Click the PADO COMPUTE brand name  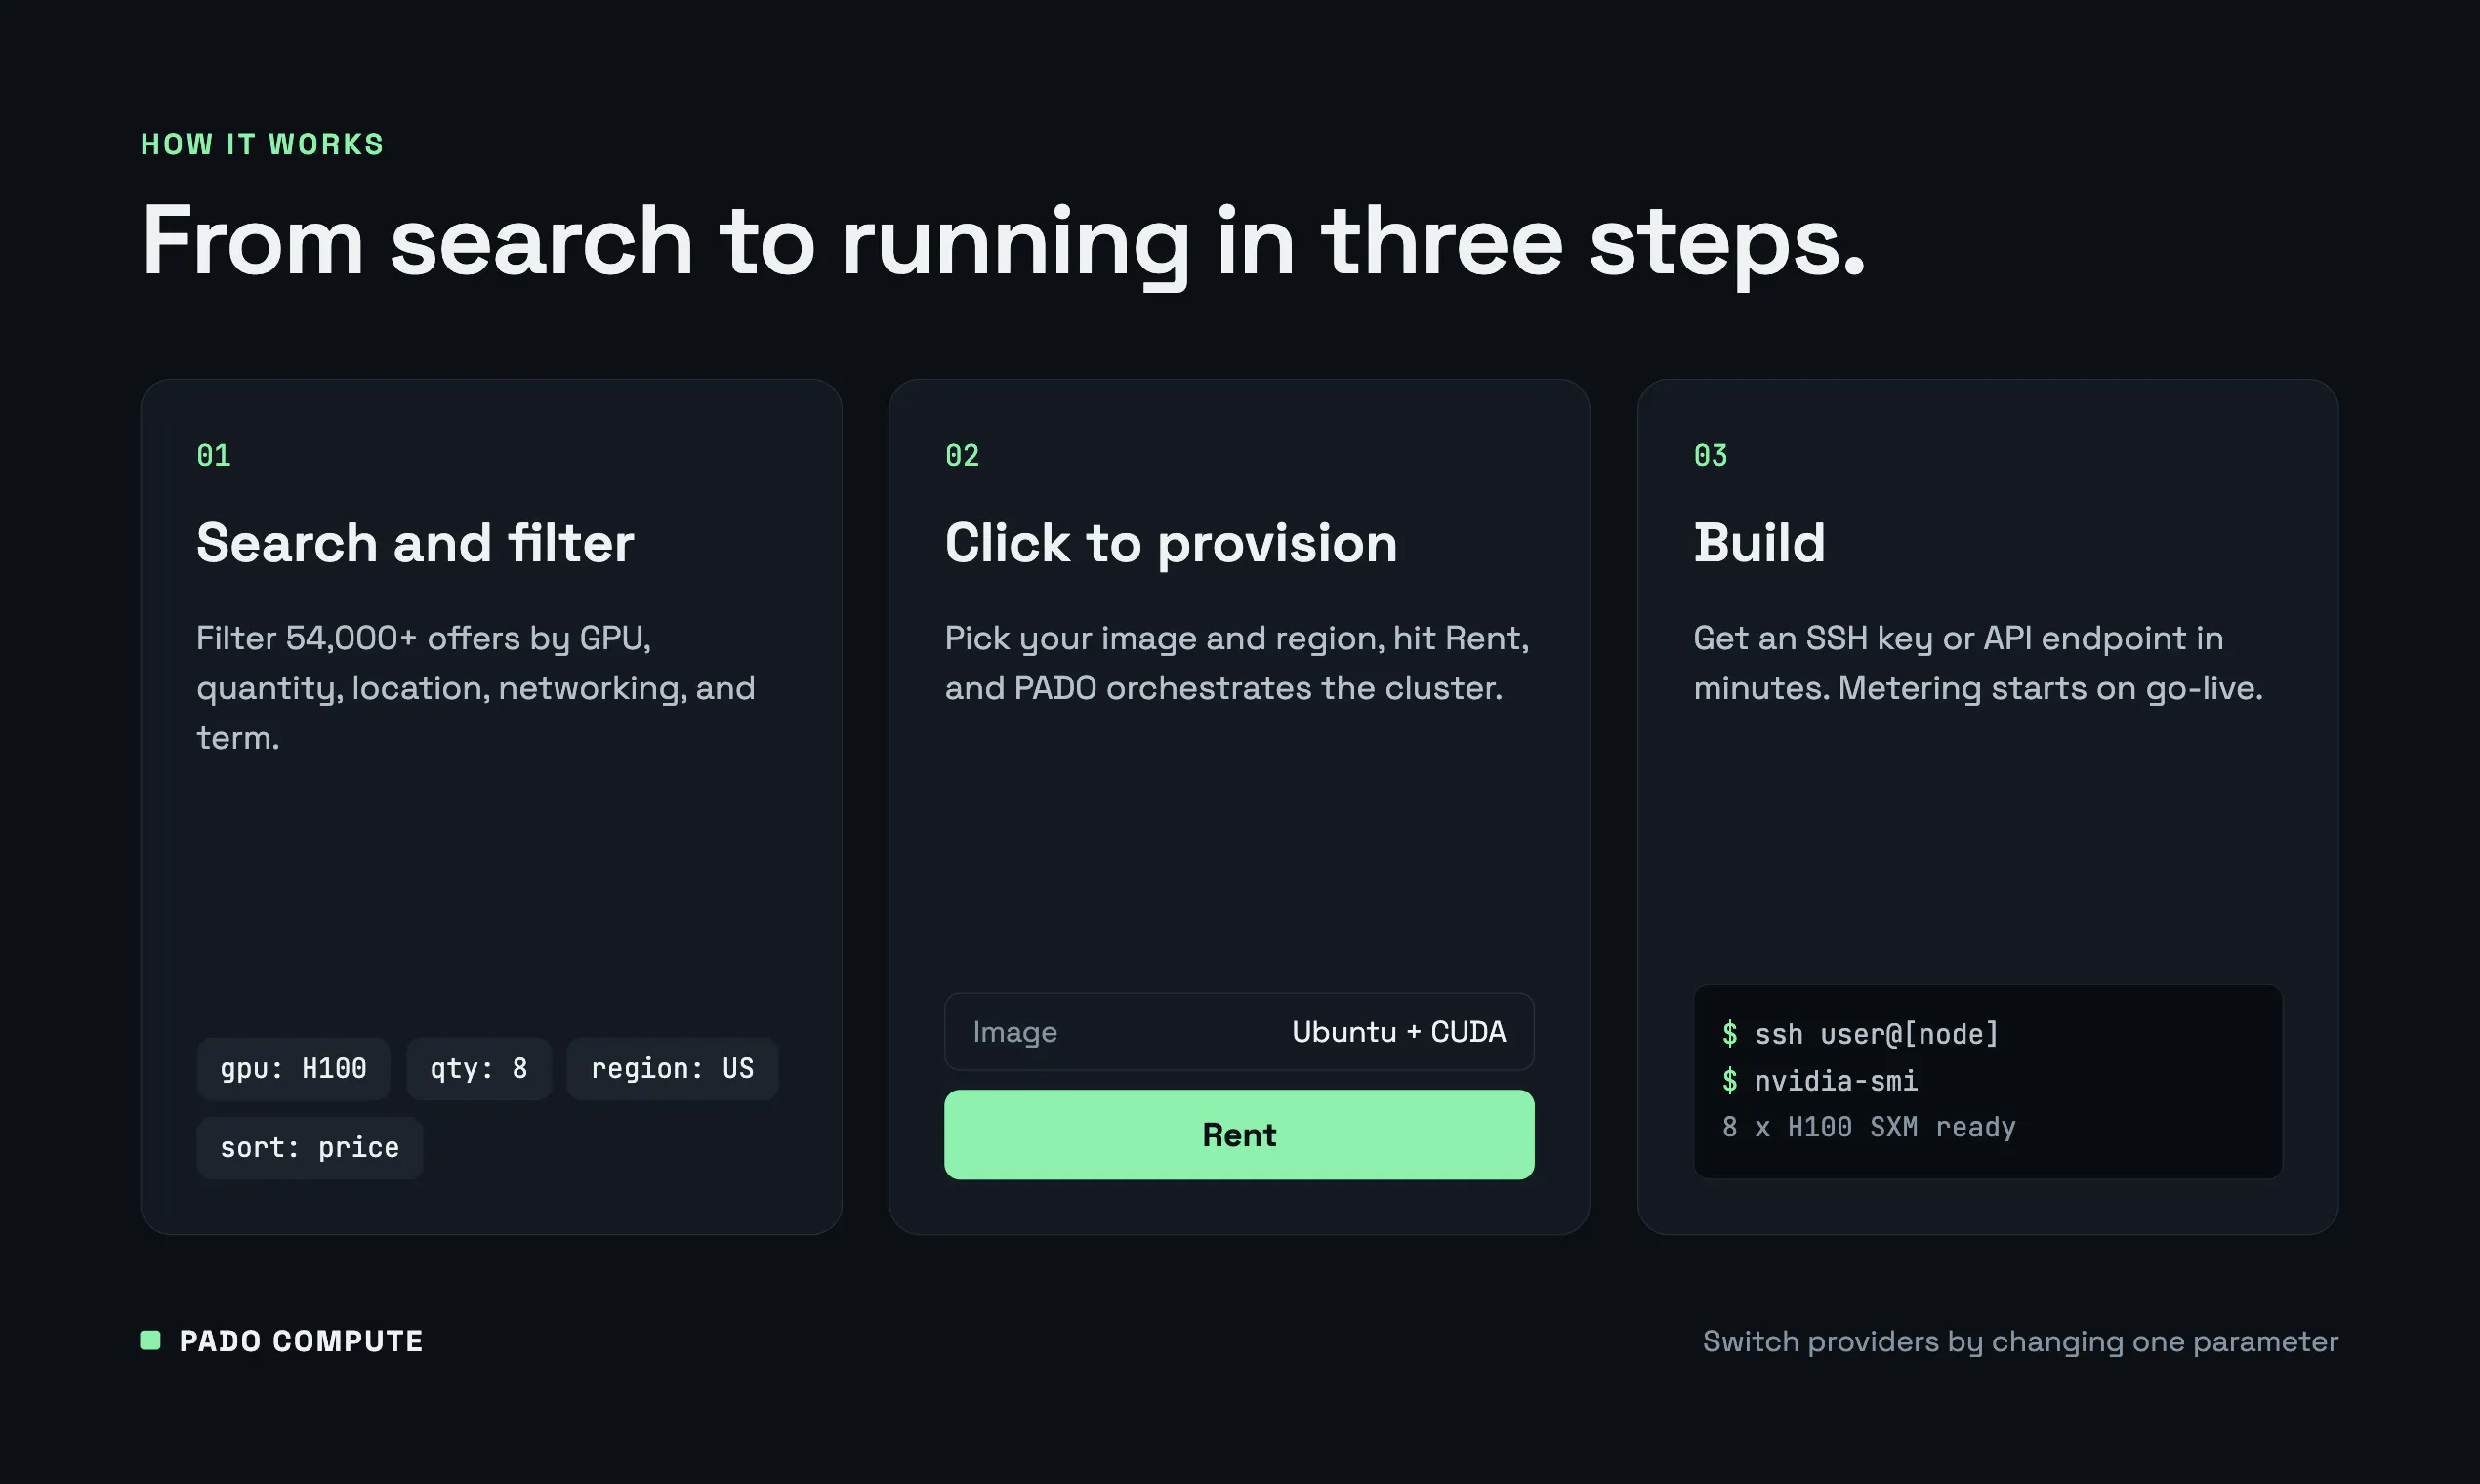(301, 1341)
